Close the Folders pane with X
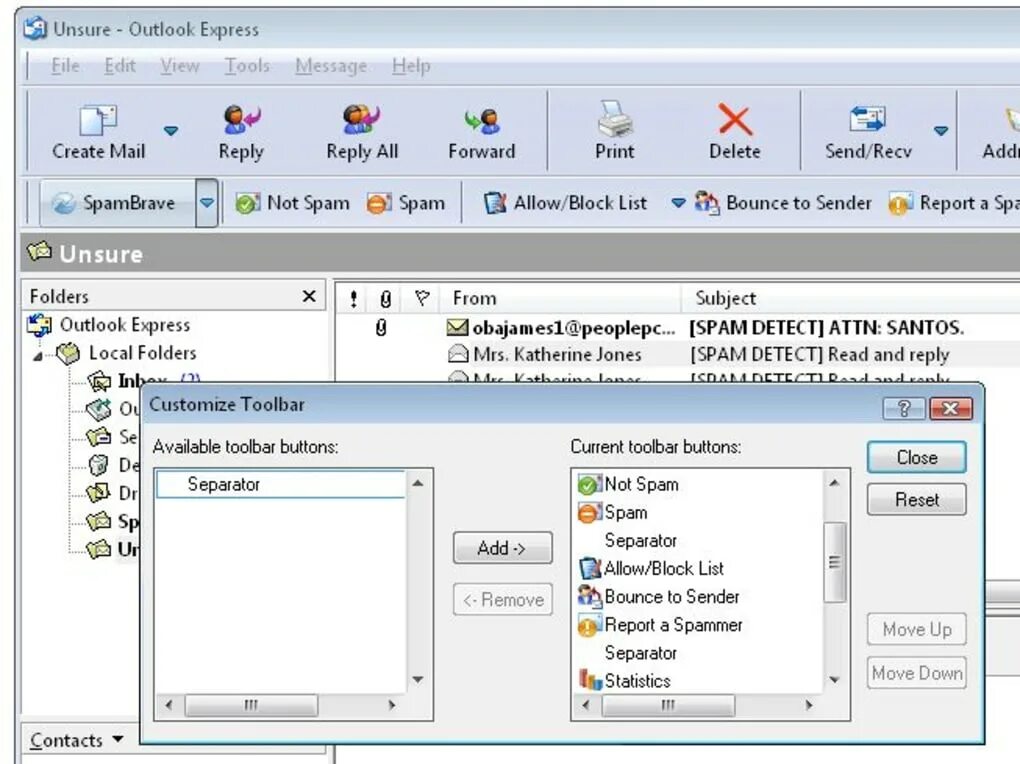 coord(309,297)
